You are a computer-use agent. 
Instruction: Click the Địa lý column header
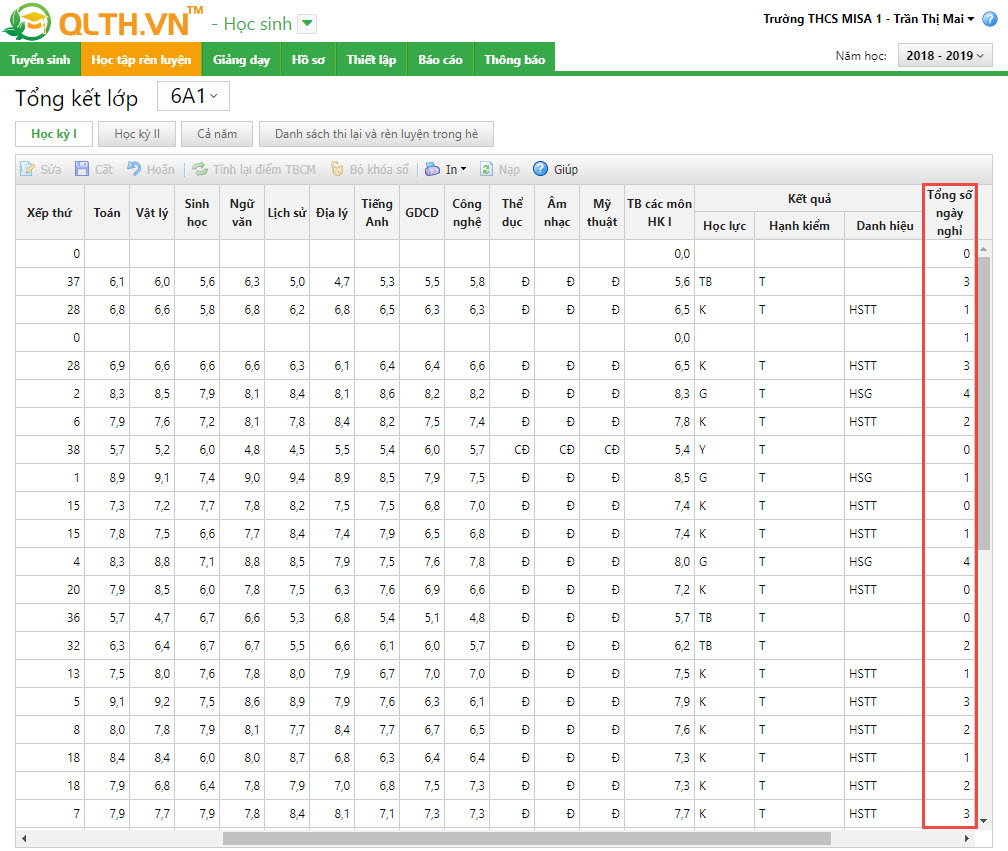click(332, 212)
